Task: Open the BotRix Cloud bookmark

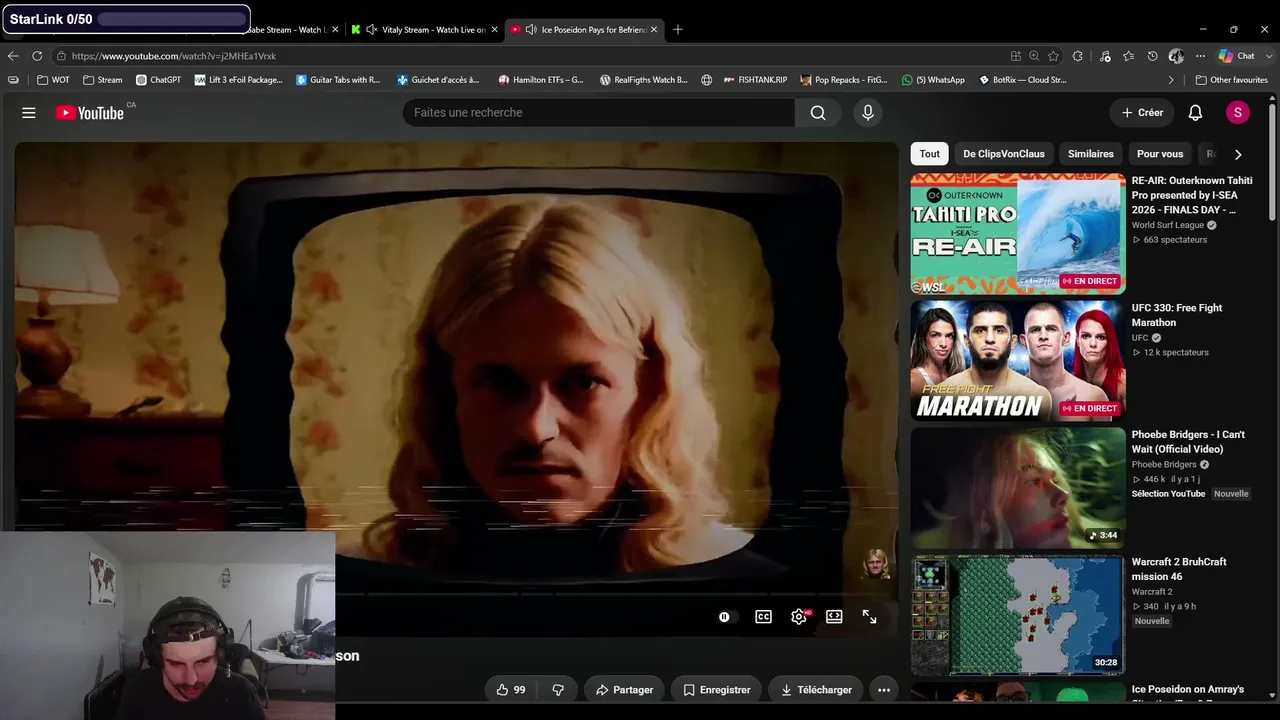Action: tap(1022, 80)
